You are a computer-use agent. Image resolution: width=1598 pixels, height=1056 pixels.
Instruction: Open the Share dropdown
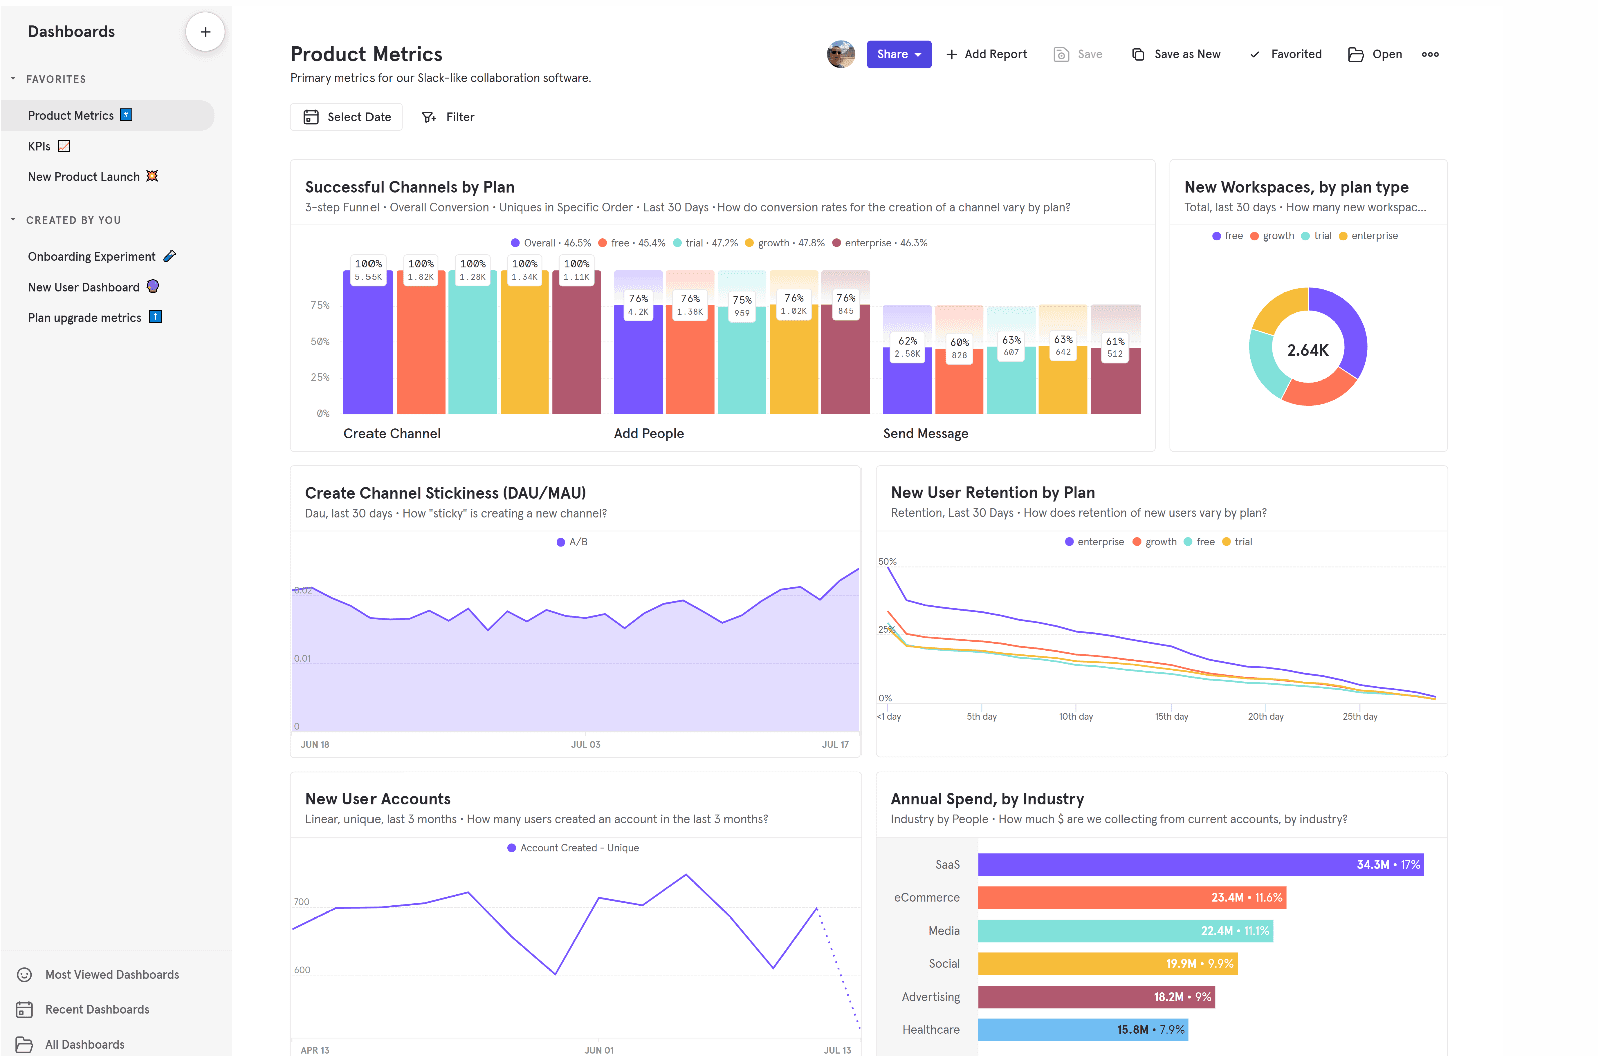(898, 55)
